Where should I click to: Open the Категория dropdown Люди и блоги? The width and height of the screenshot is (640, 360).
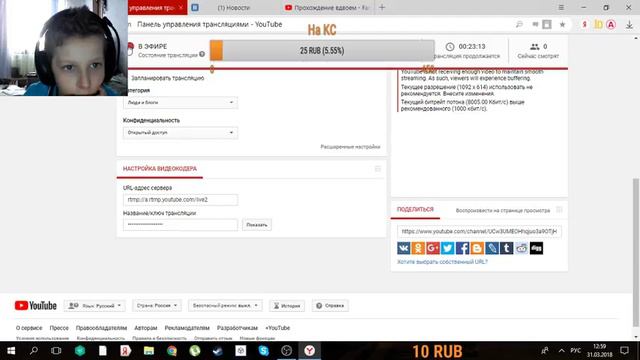pos(180,102)
